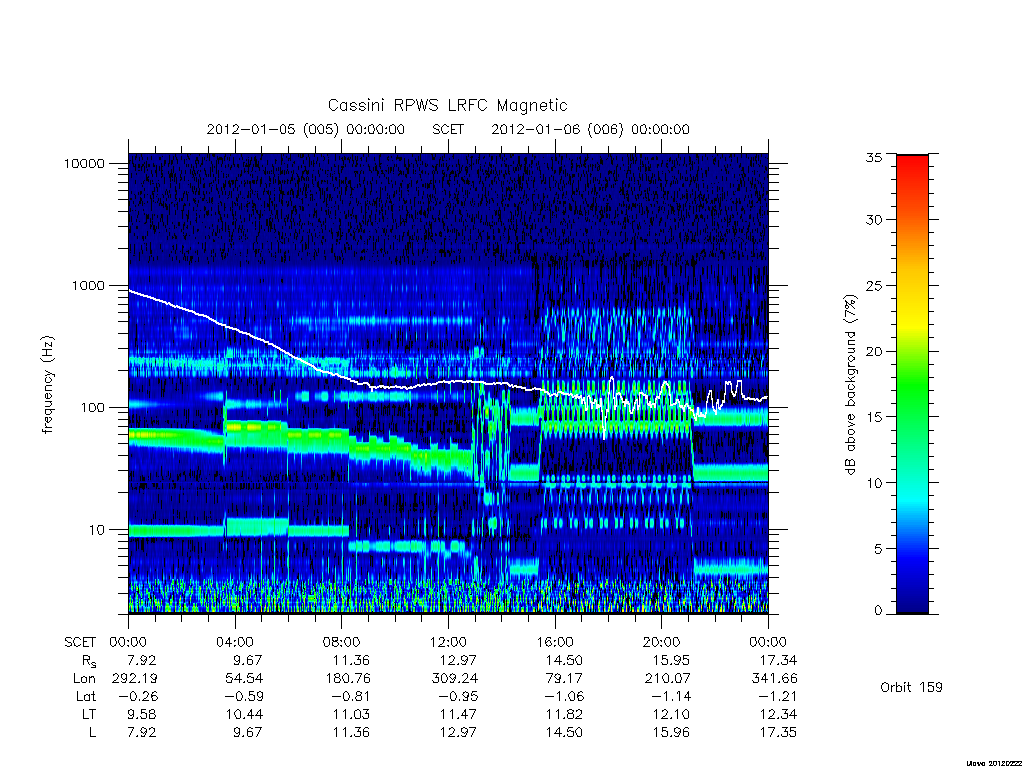Click the 'SCET' row label below the plot

[80, 642]
